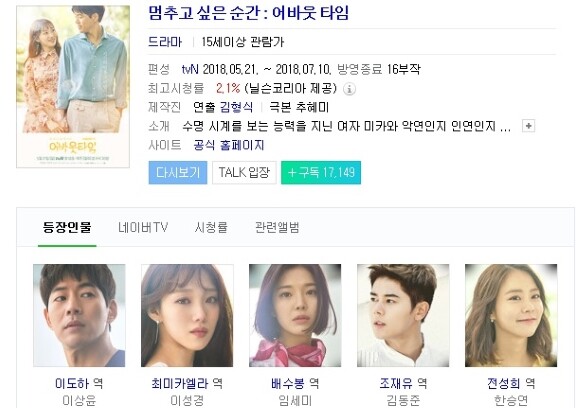Open the 조재유 역 cast photo
This screenshot has width=580, height=408.
click(403, 316)
